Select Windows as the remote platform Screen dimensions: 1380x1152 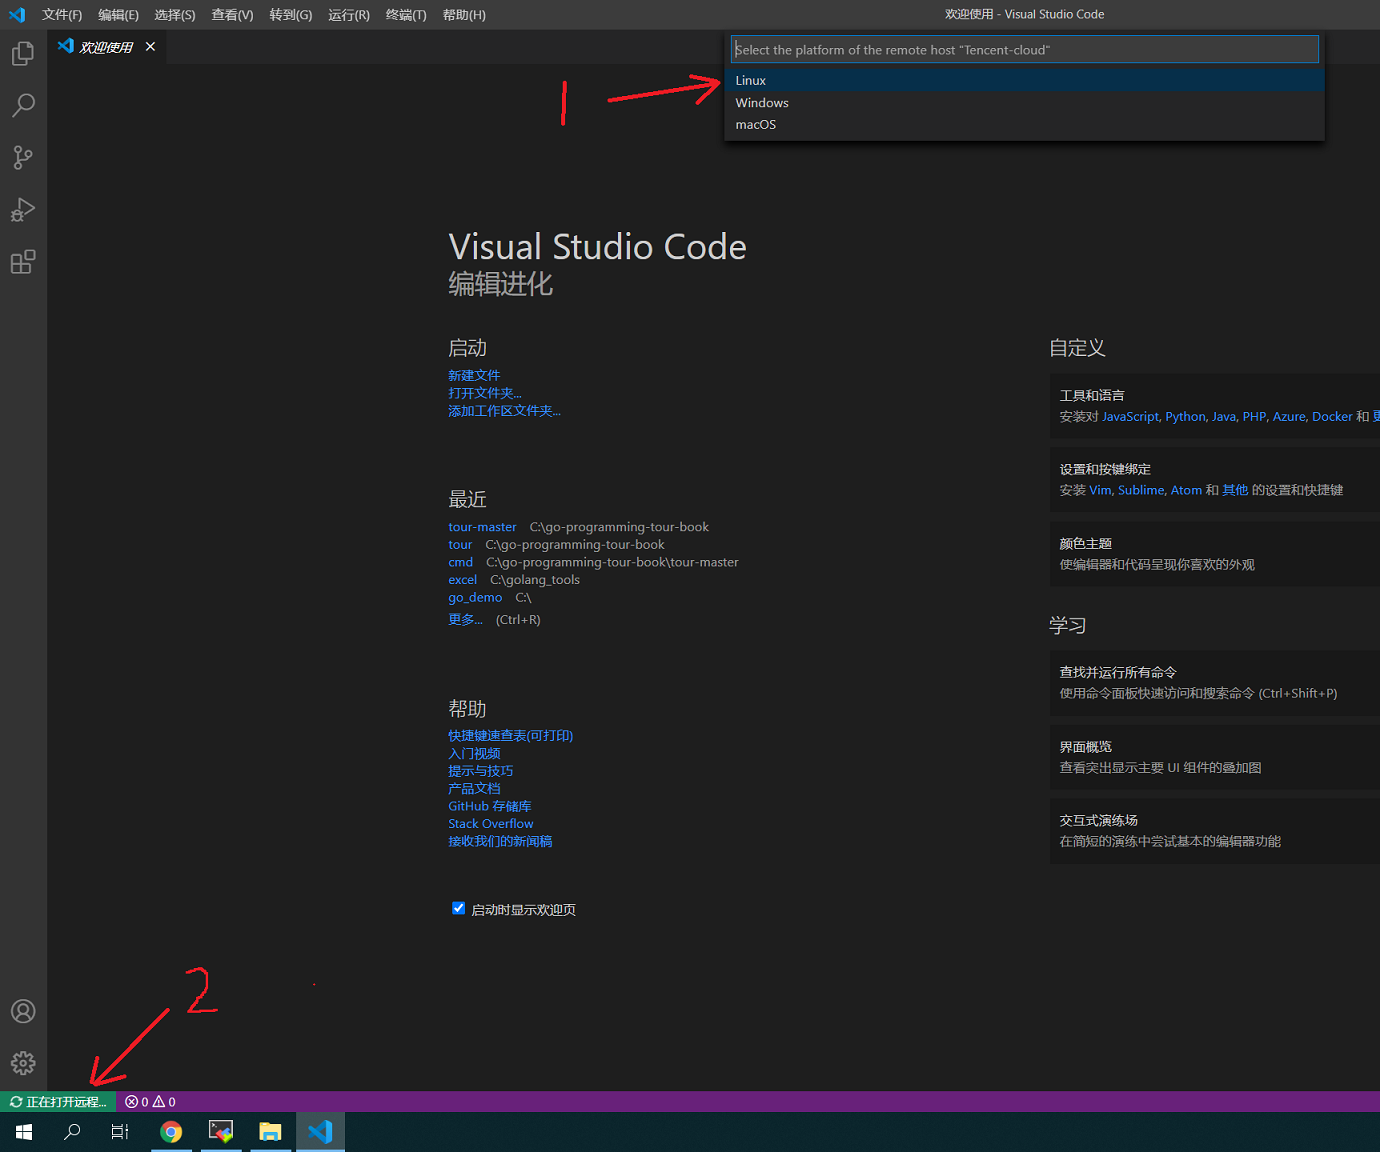pos(1024,103)
